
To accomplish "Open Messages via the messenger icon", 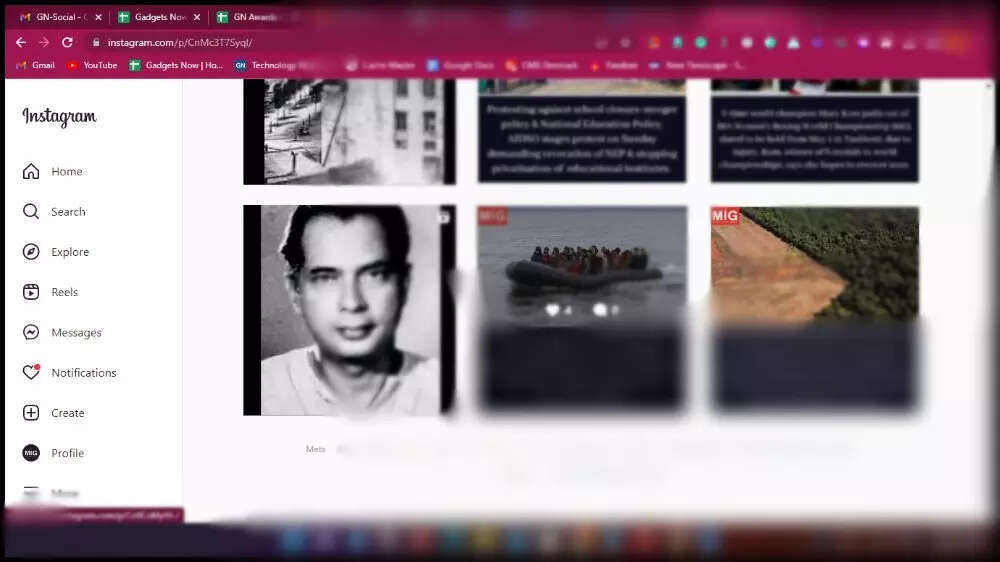I will point(31,332).
